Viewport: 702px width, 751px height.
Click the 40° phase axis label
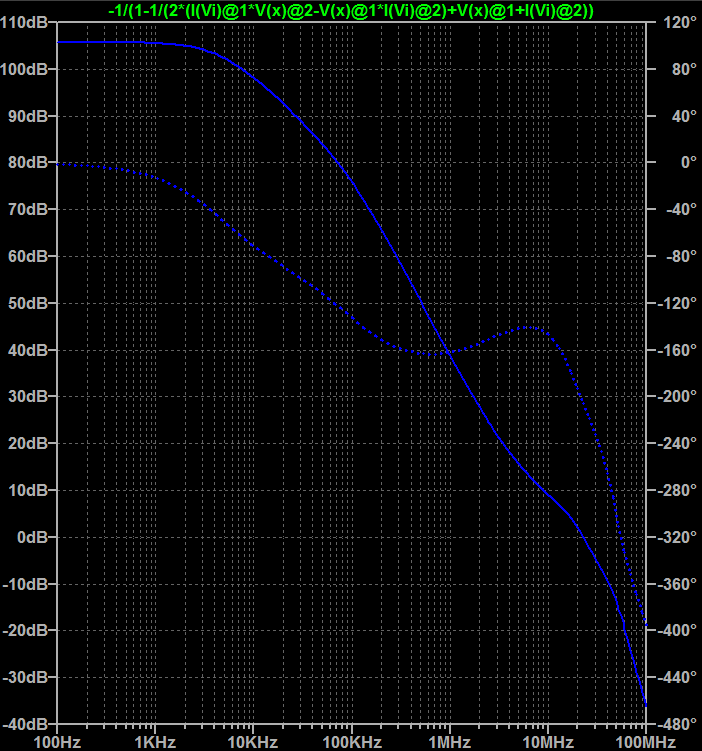[683, 116]
